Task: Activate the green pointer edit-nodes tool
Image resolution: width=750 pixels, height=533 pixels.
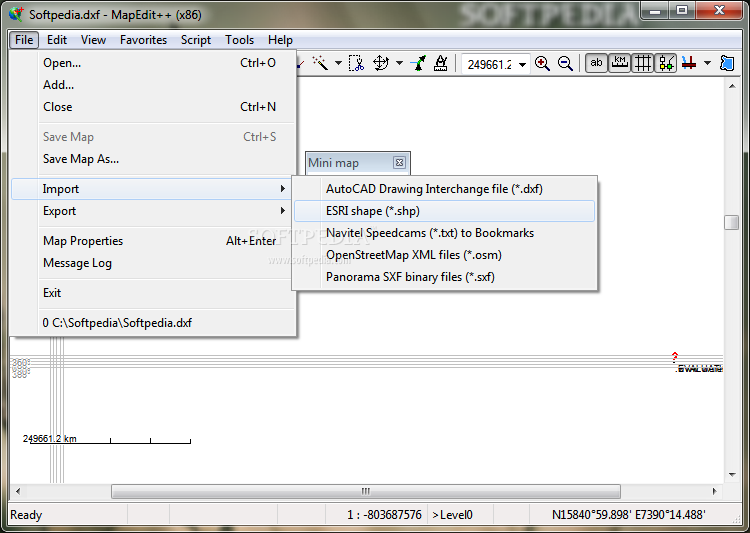Action: point(419,63)
